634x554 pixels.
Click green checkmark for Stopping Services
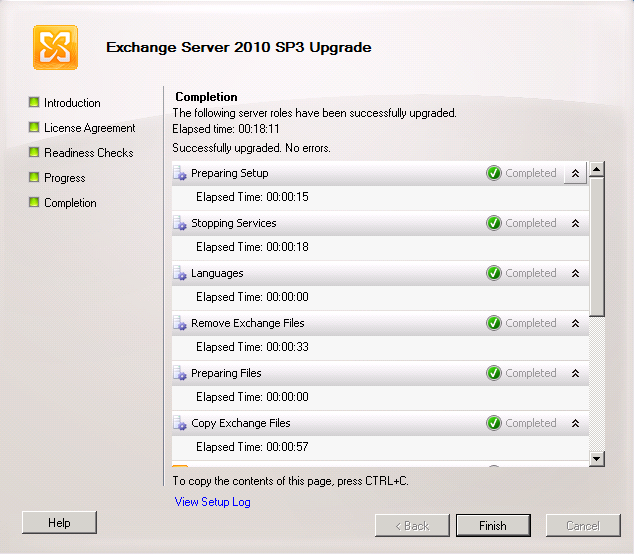(494, 223)
